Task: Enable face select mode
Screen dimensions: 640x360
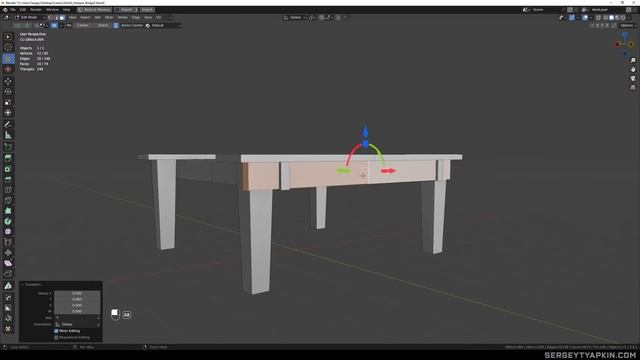Action: click(x=62, y=18)
